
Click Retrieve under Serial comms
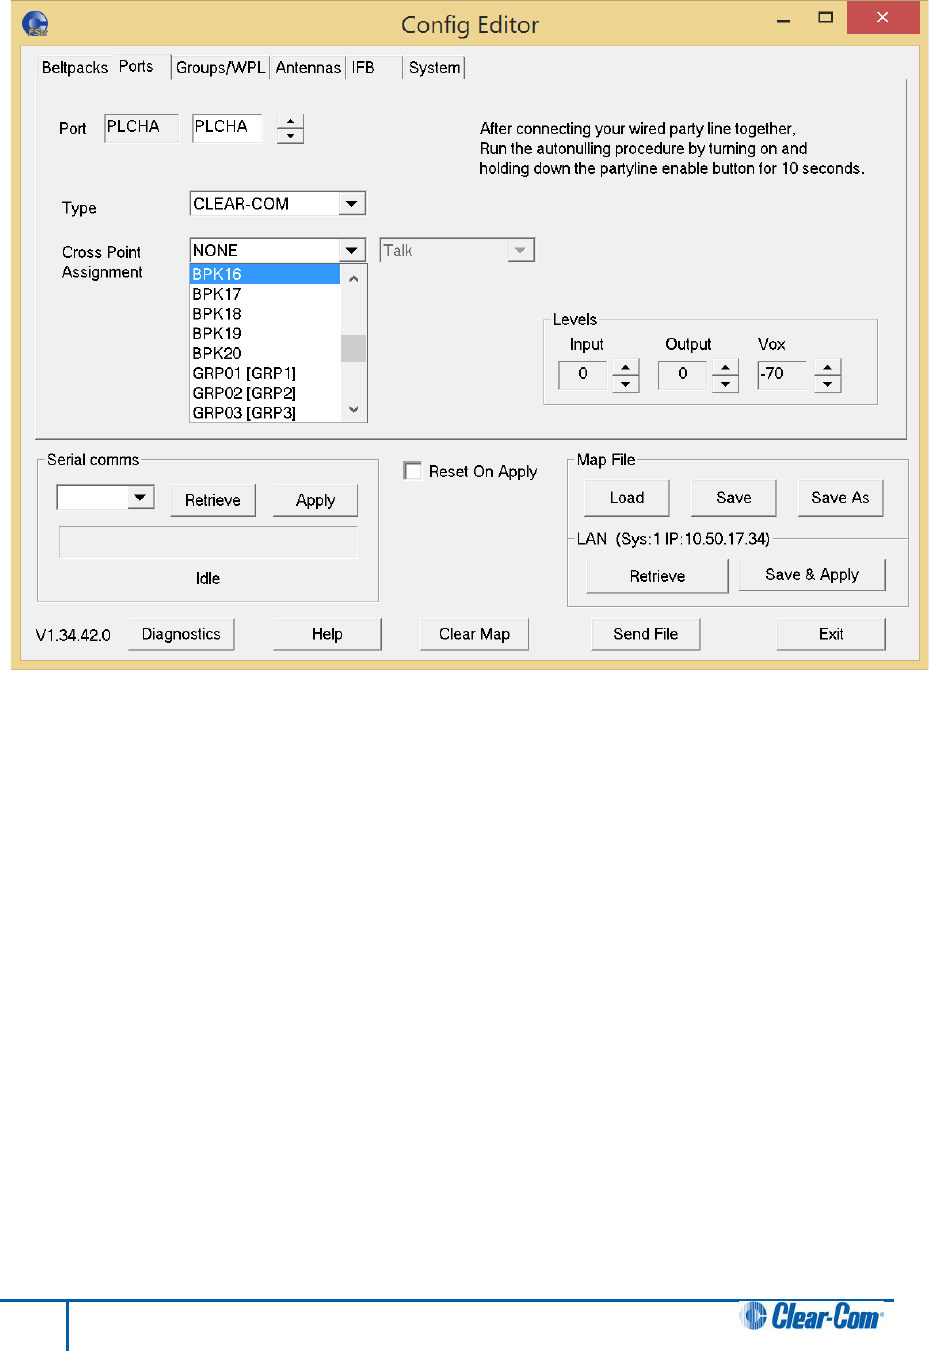tap(213, 500)
